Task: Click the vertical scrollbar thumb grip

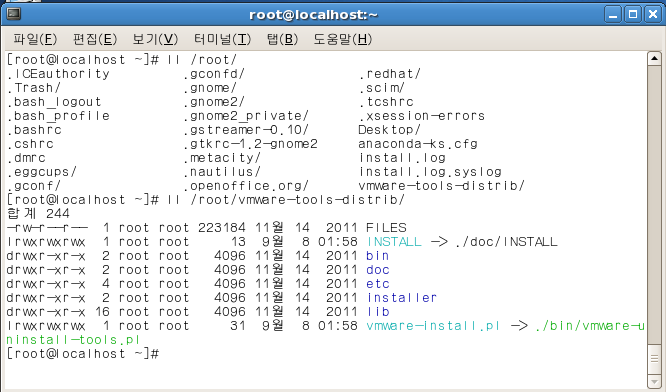Action: (x=654, y=358)
